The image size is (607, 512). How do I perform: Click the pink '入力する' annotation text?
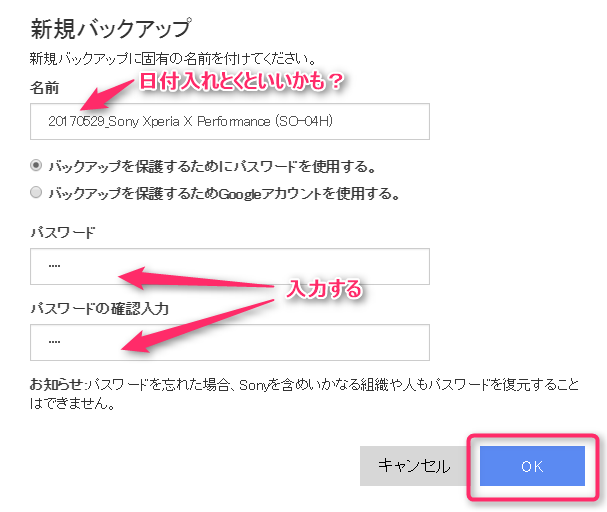[x=323, y=289]
